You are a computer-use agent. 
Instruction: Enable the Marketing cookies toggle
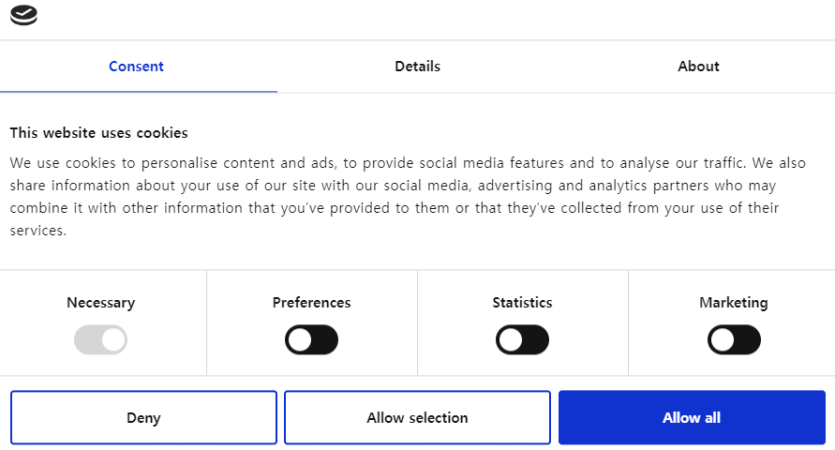coord(734,340)
